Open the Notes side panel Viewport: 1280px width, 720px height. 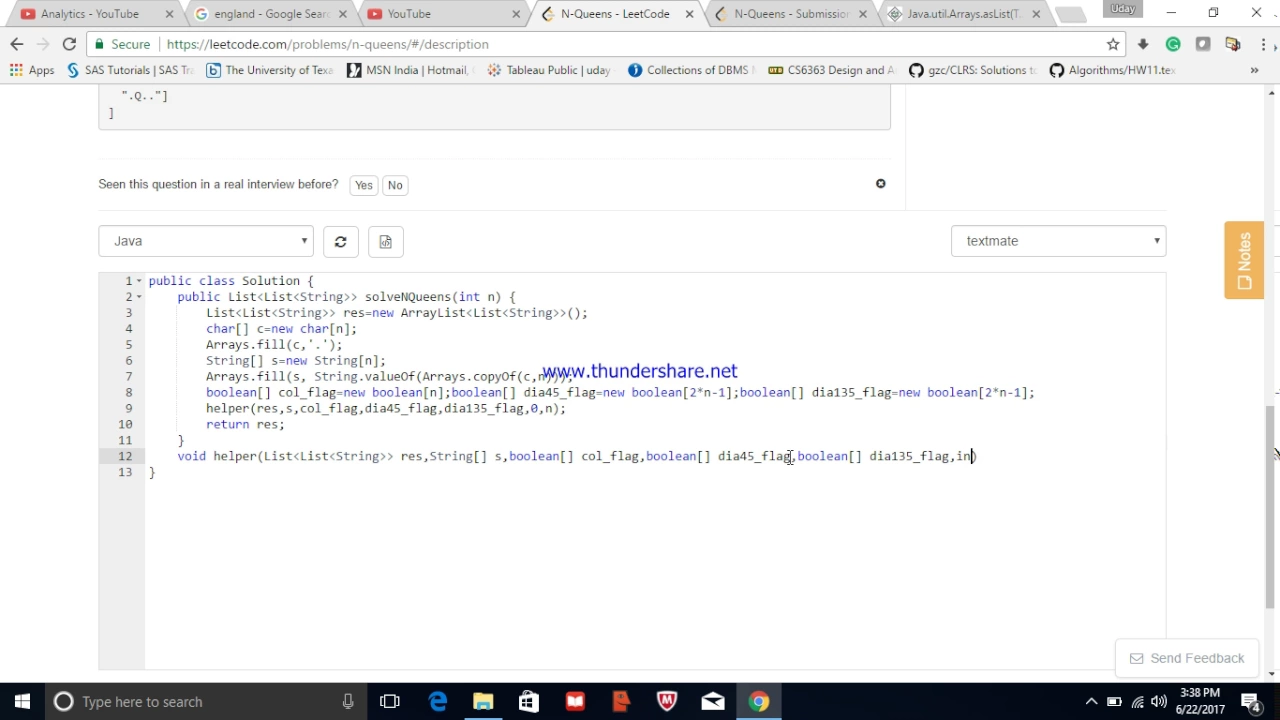(x=1244, y=260)
